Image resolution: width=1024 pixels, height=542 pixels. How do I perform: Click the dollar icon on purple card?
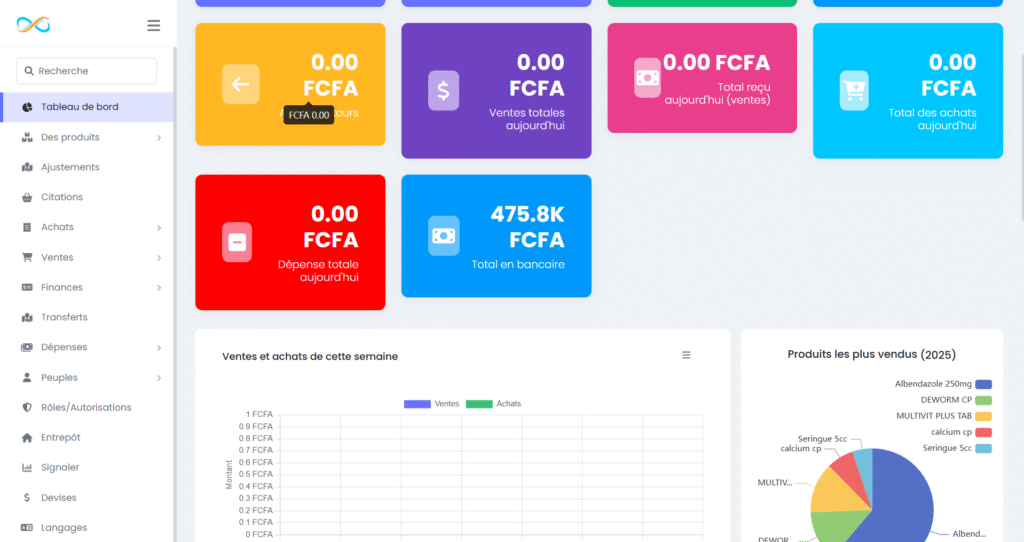443,90
